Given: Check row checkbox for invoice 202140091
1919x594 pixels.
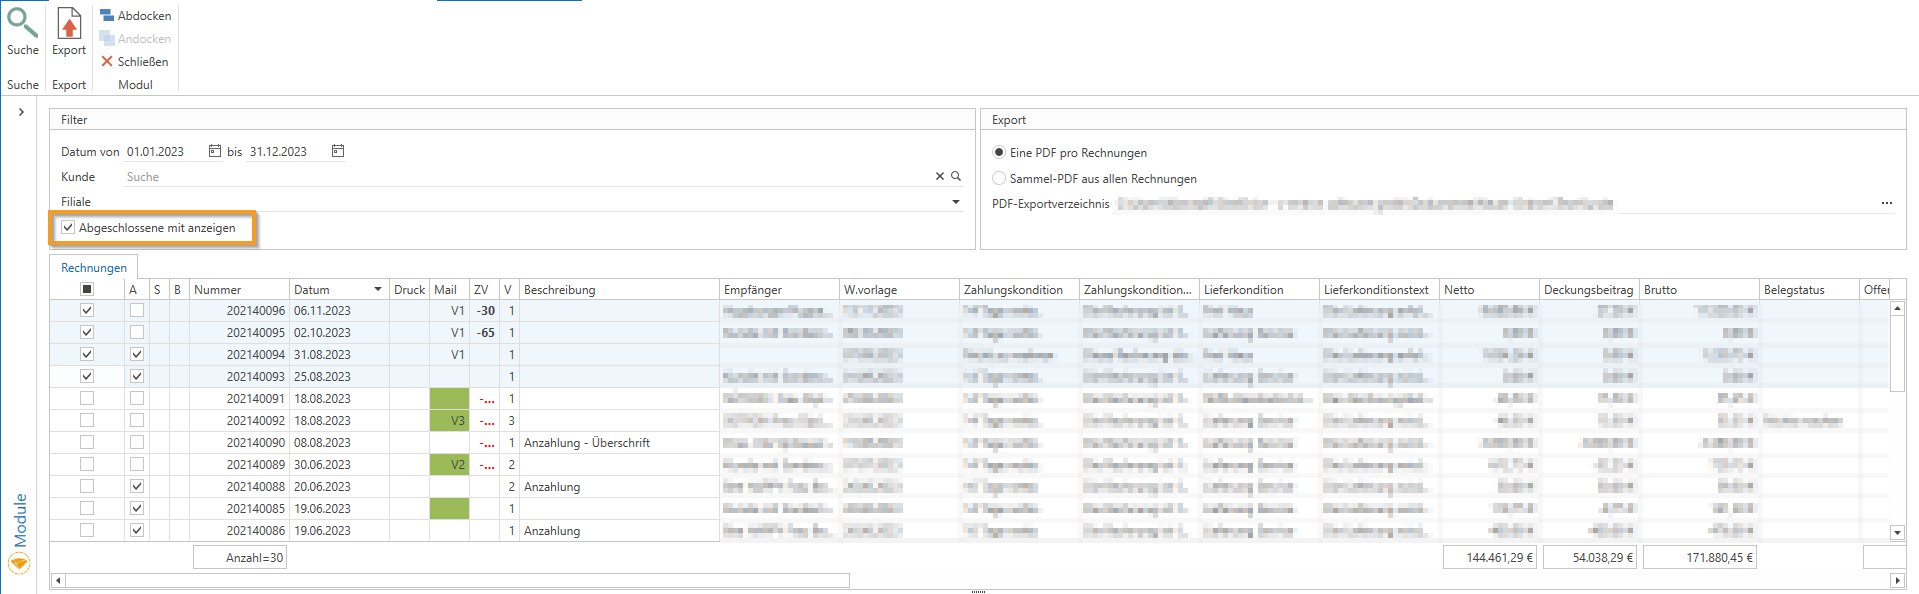Looking at the screenshot, I should 87,398.
